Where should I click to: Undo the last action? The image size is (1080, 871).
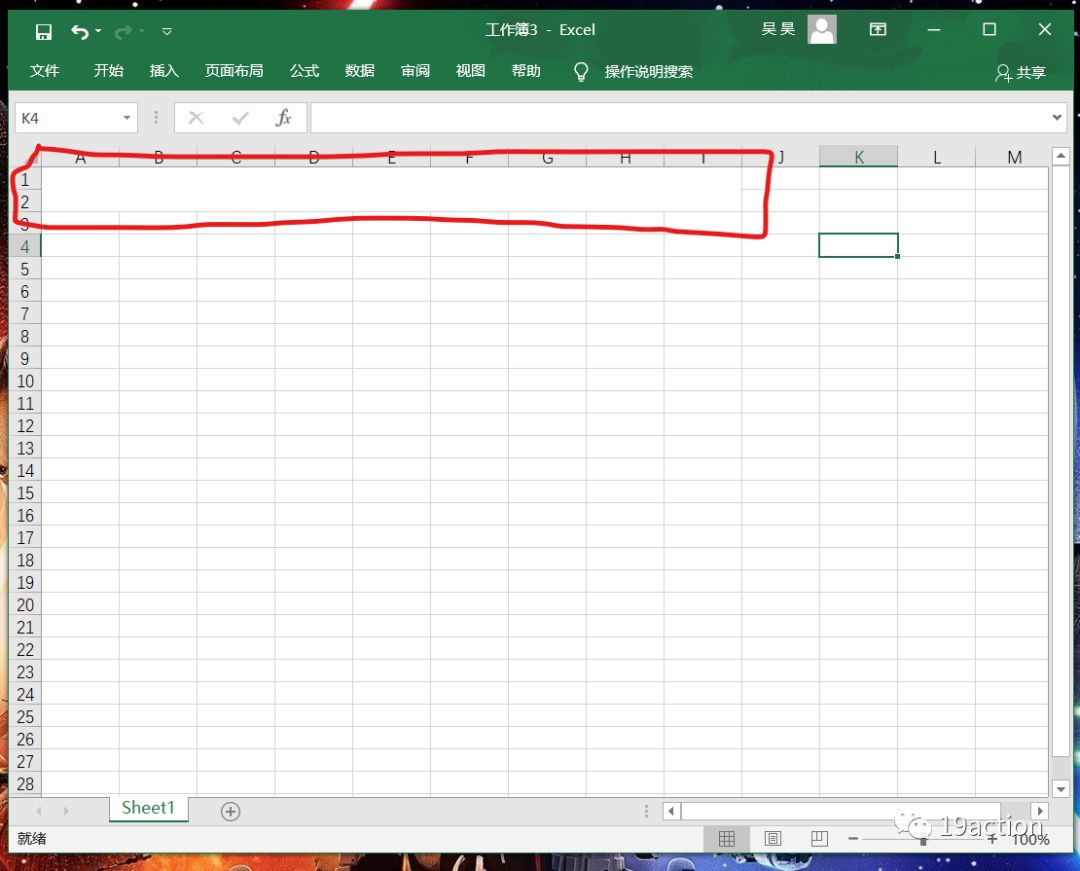pyautogui.click(x=79, y=32)
